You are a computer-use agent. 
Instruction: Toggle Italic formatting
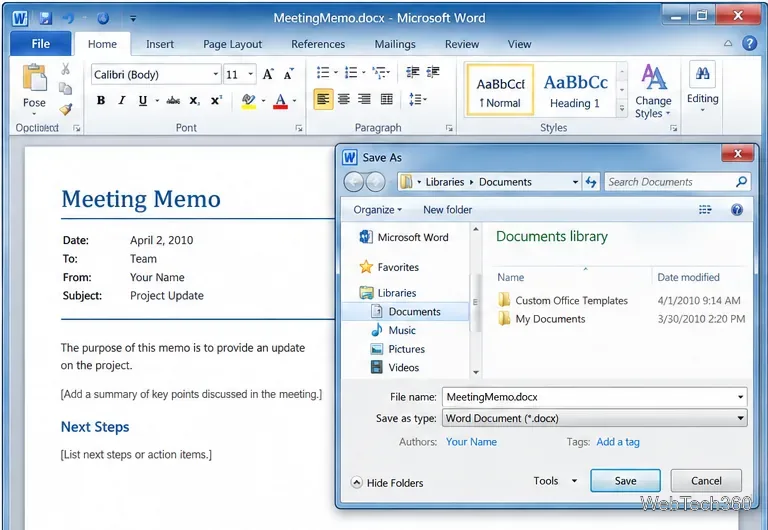point(122,100)
